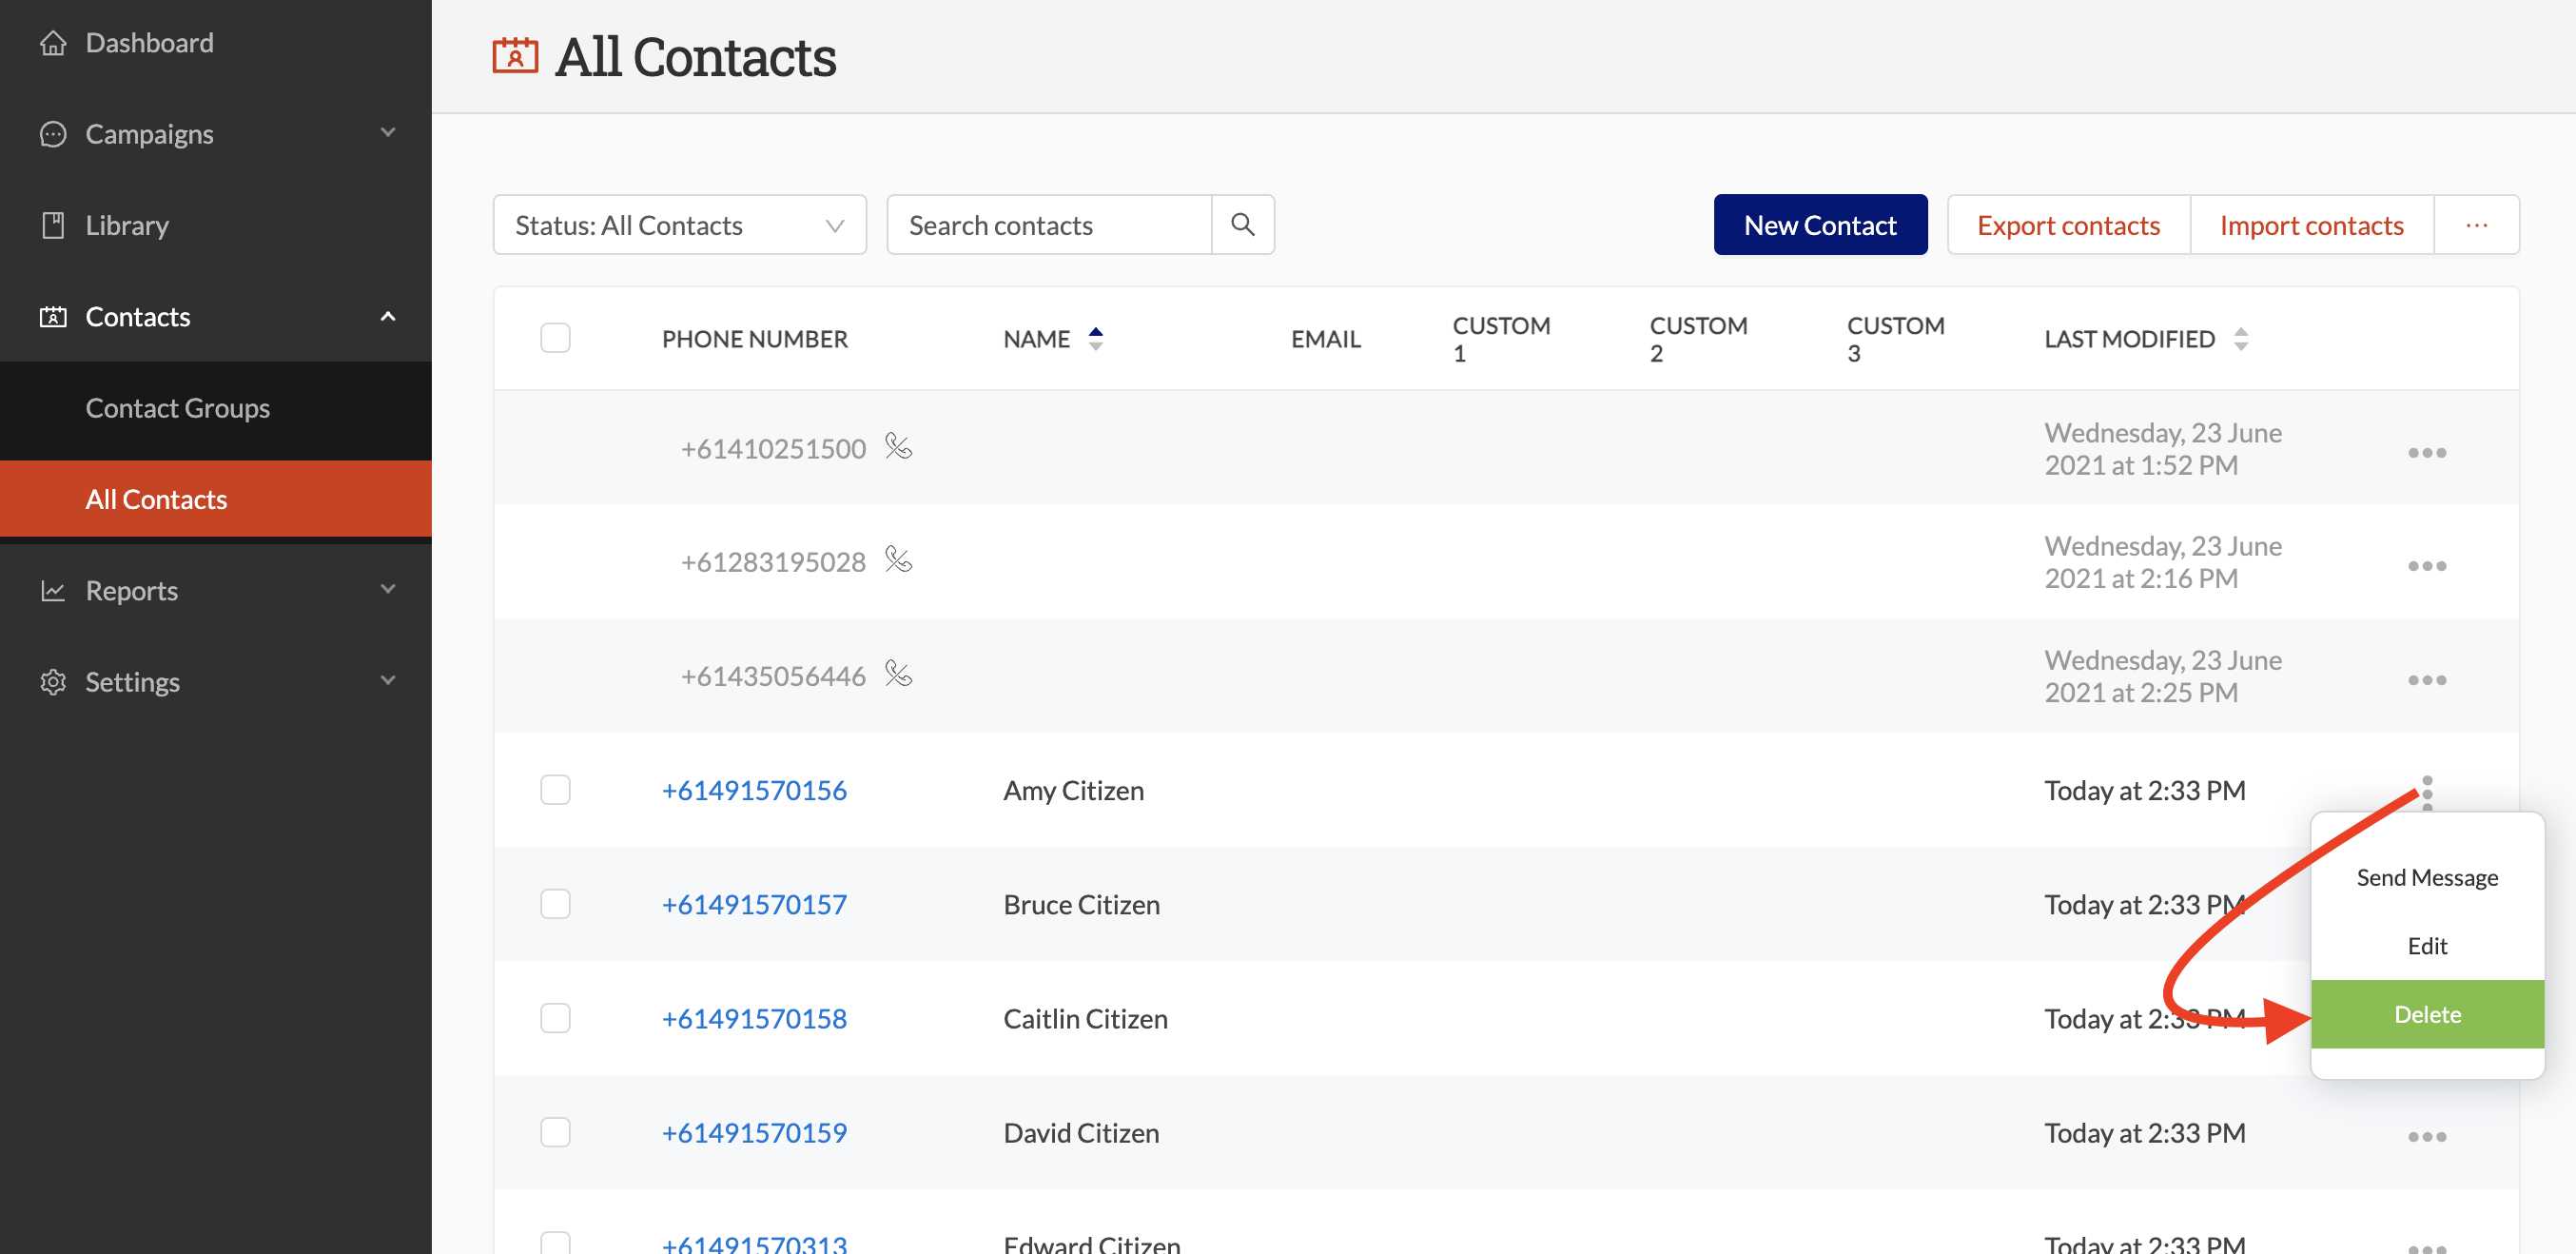Expand the Settings menu chevron

[x=388, y=680]
